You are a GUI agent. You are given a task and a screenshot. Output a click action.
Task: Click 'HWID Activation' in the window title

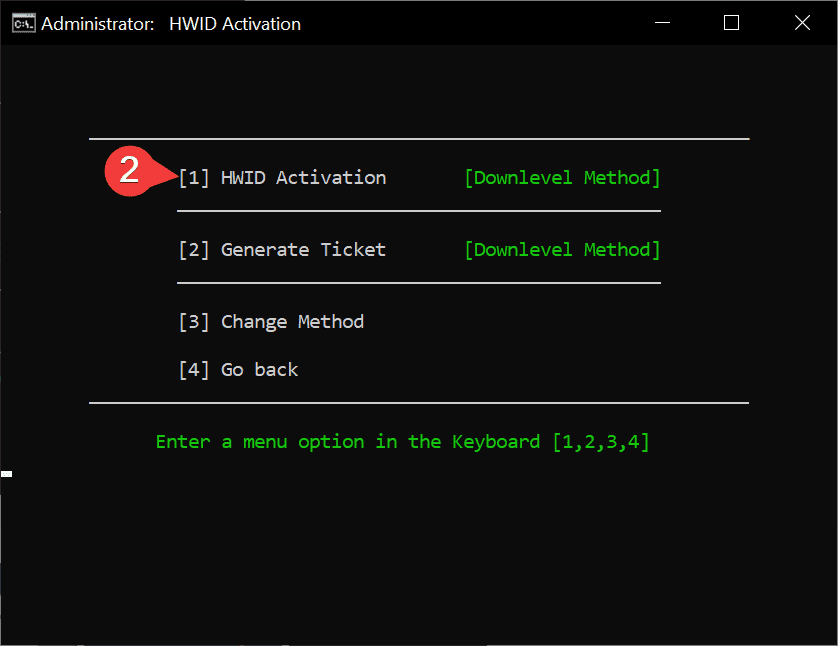228,23
